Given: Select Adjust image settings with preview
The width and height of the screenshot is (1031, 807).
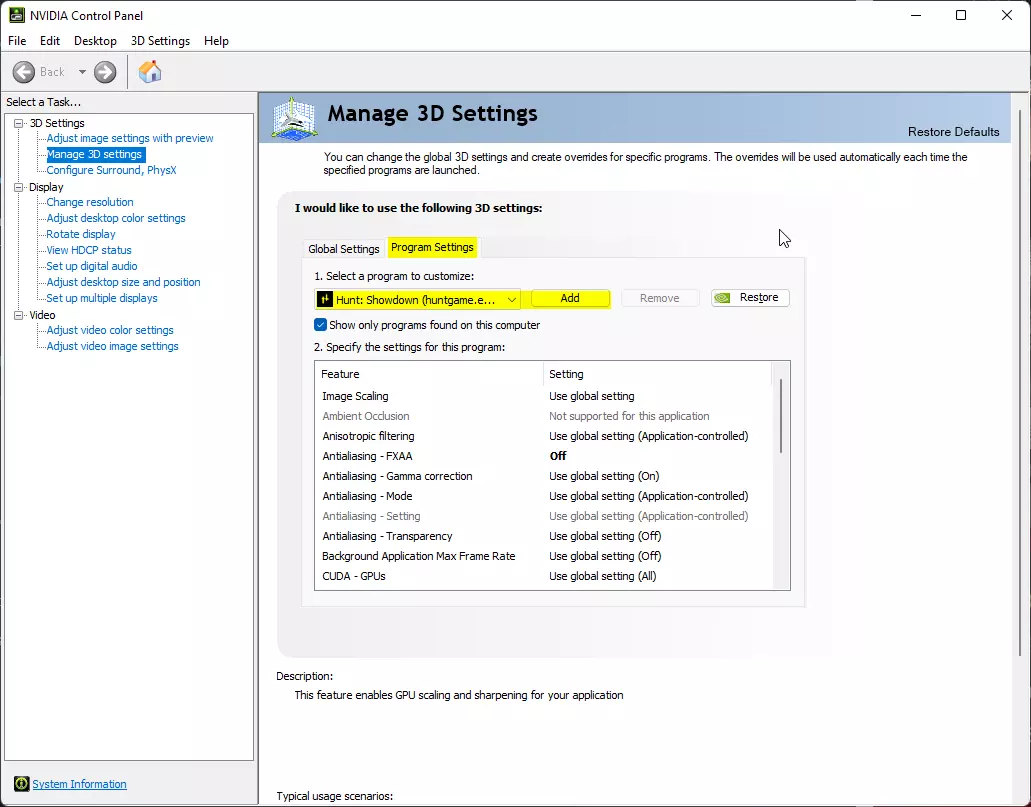Looking at the screenshot, I should 130,138.
